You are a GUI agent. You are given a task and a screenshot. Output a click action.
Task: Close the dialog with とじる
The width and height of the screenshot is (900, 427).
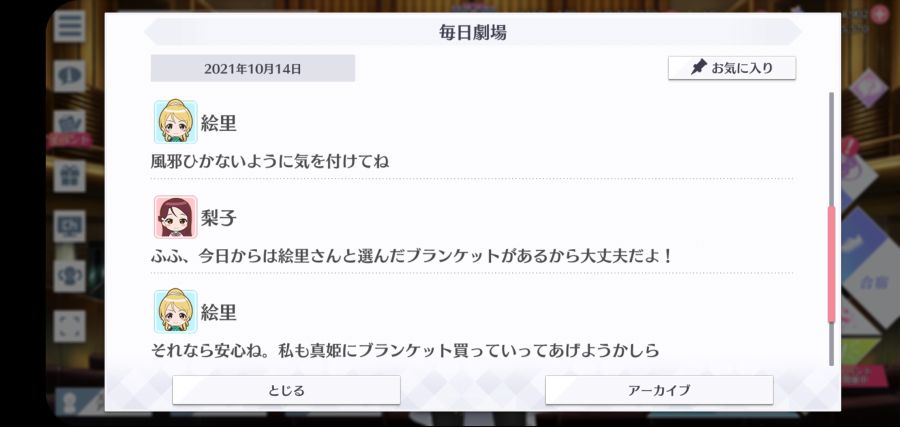pos(286,390)
